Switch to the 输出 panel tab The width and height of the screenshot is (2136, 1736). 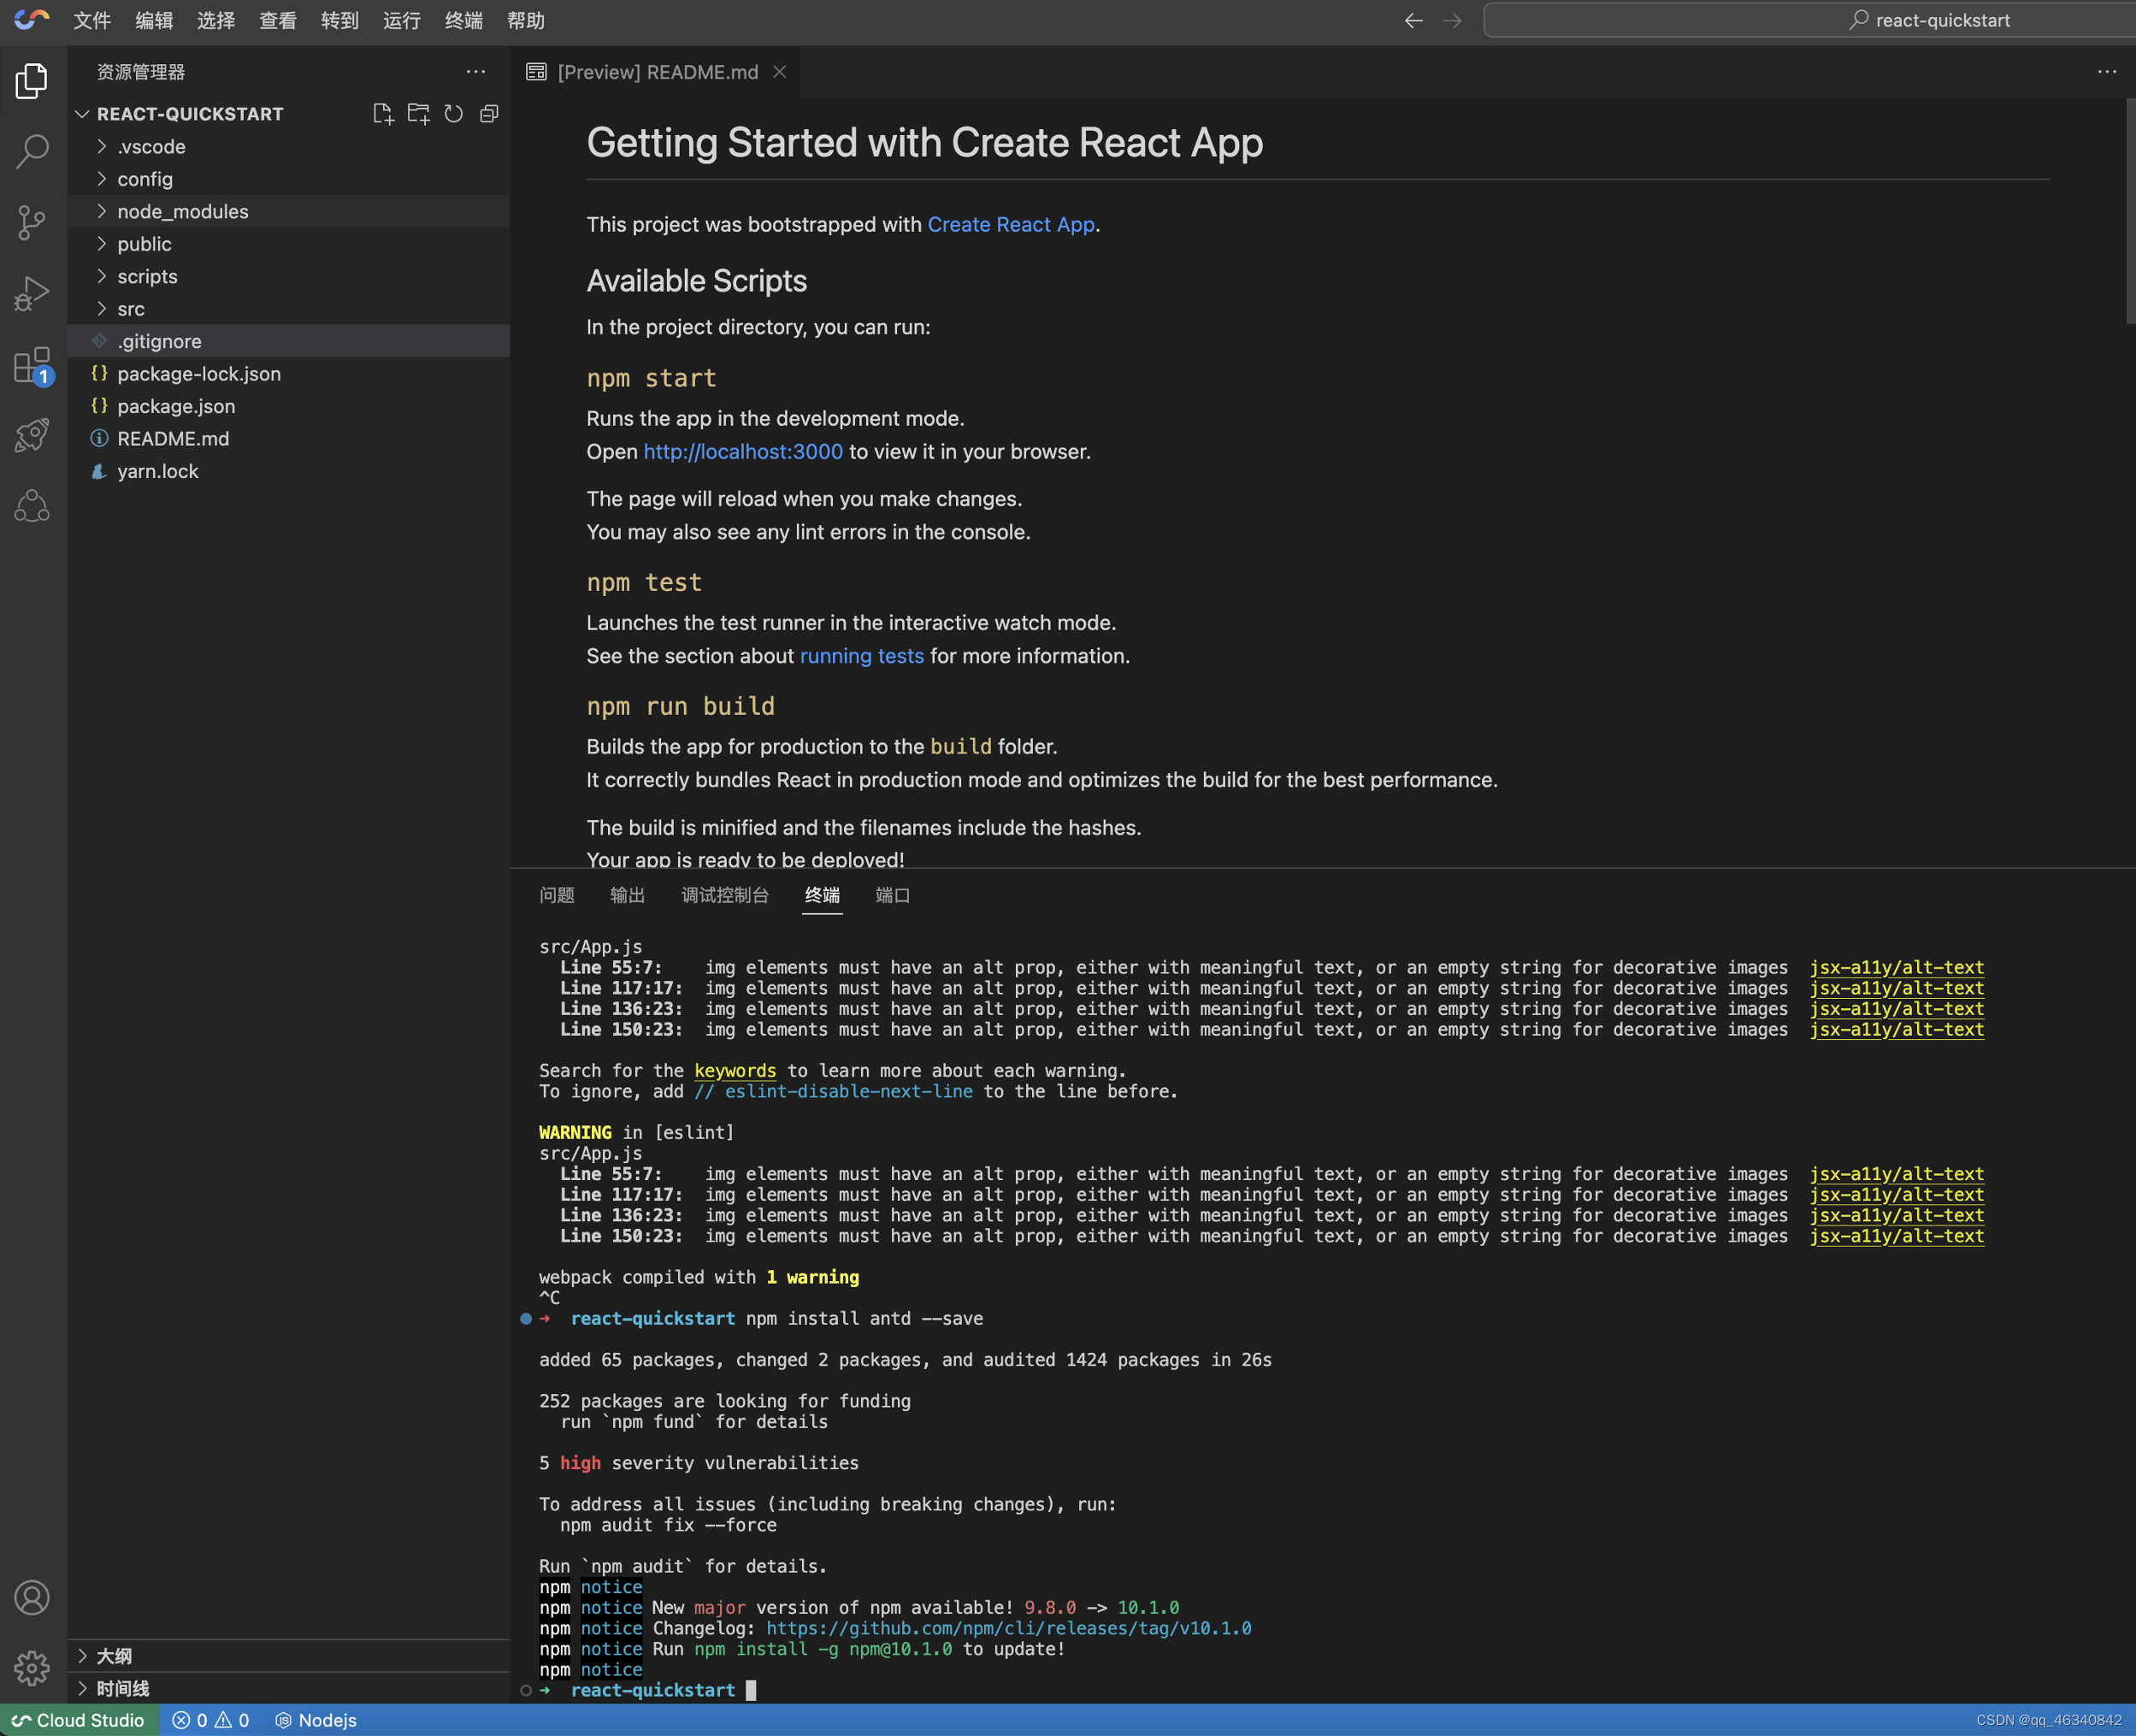click(628, 895)
